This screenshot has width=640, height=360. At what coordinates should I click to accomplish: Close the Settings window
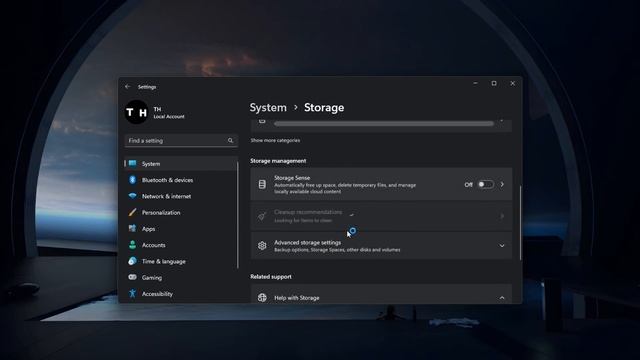pyautogui.click(x=513, y=83)
